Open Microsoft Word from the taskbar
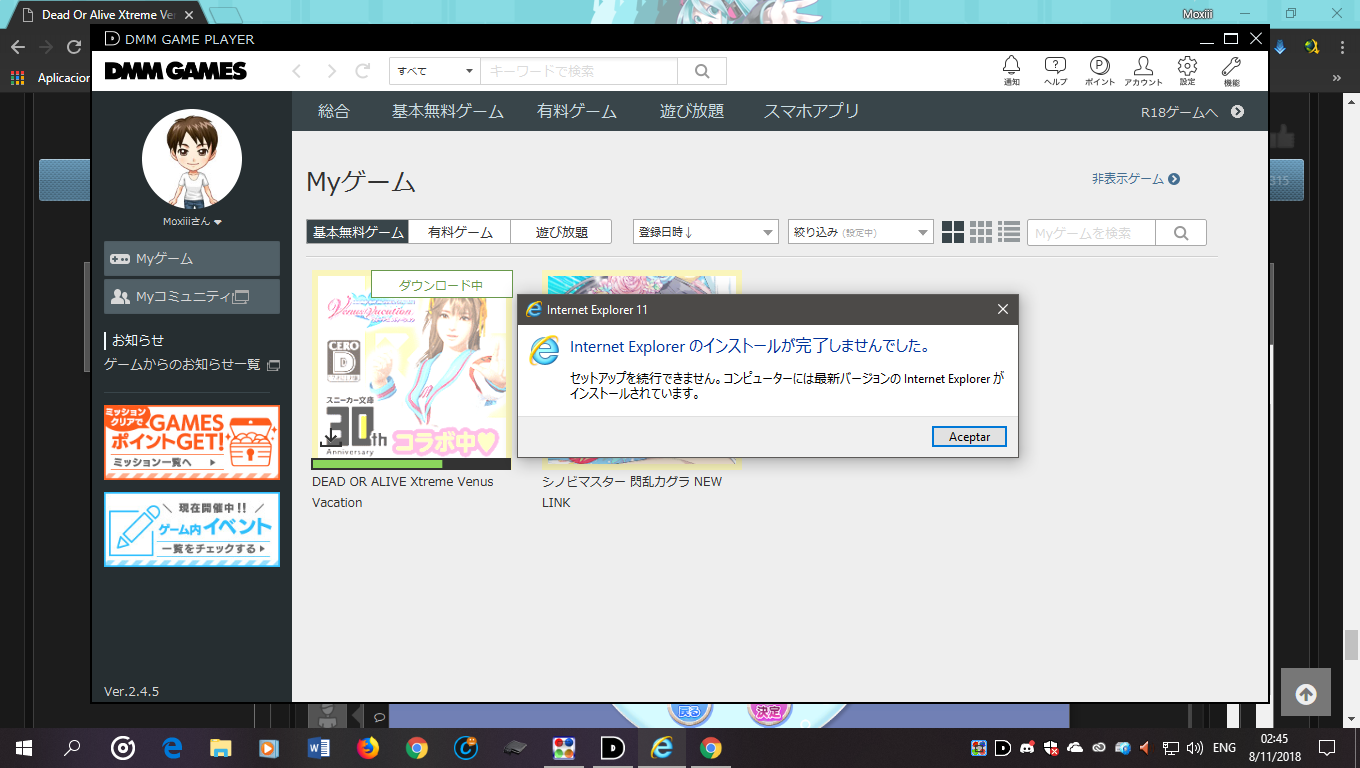Image resolution: width=1360 pixels, height=768 pixels. [319, 747]
